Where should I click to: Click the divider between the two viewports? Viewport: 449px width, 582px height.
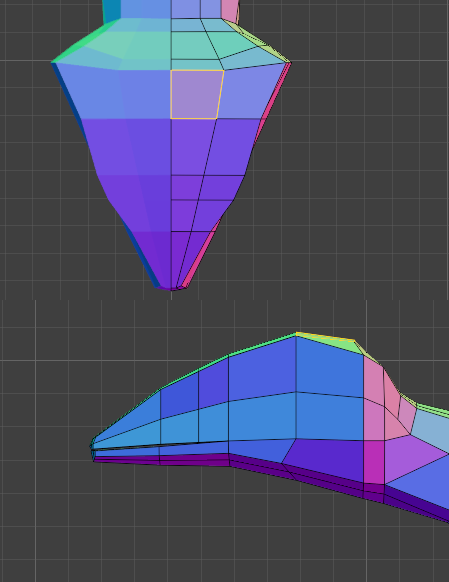(224, 300)
